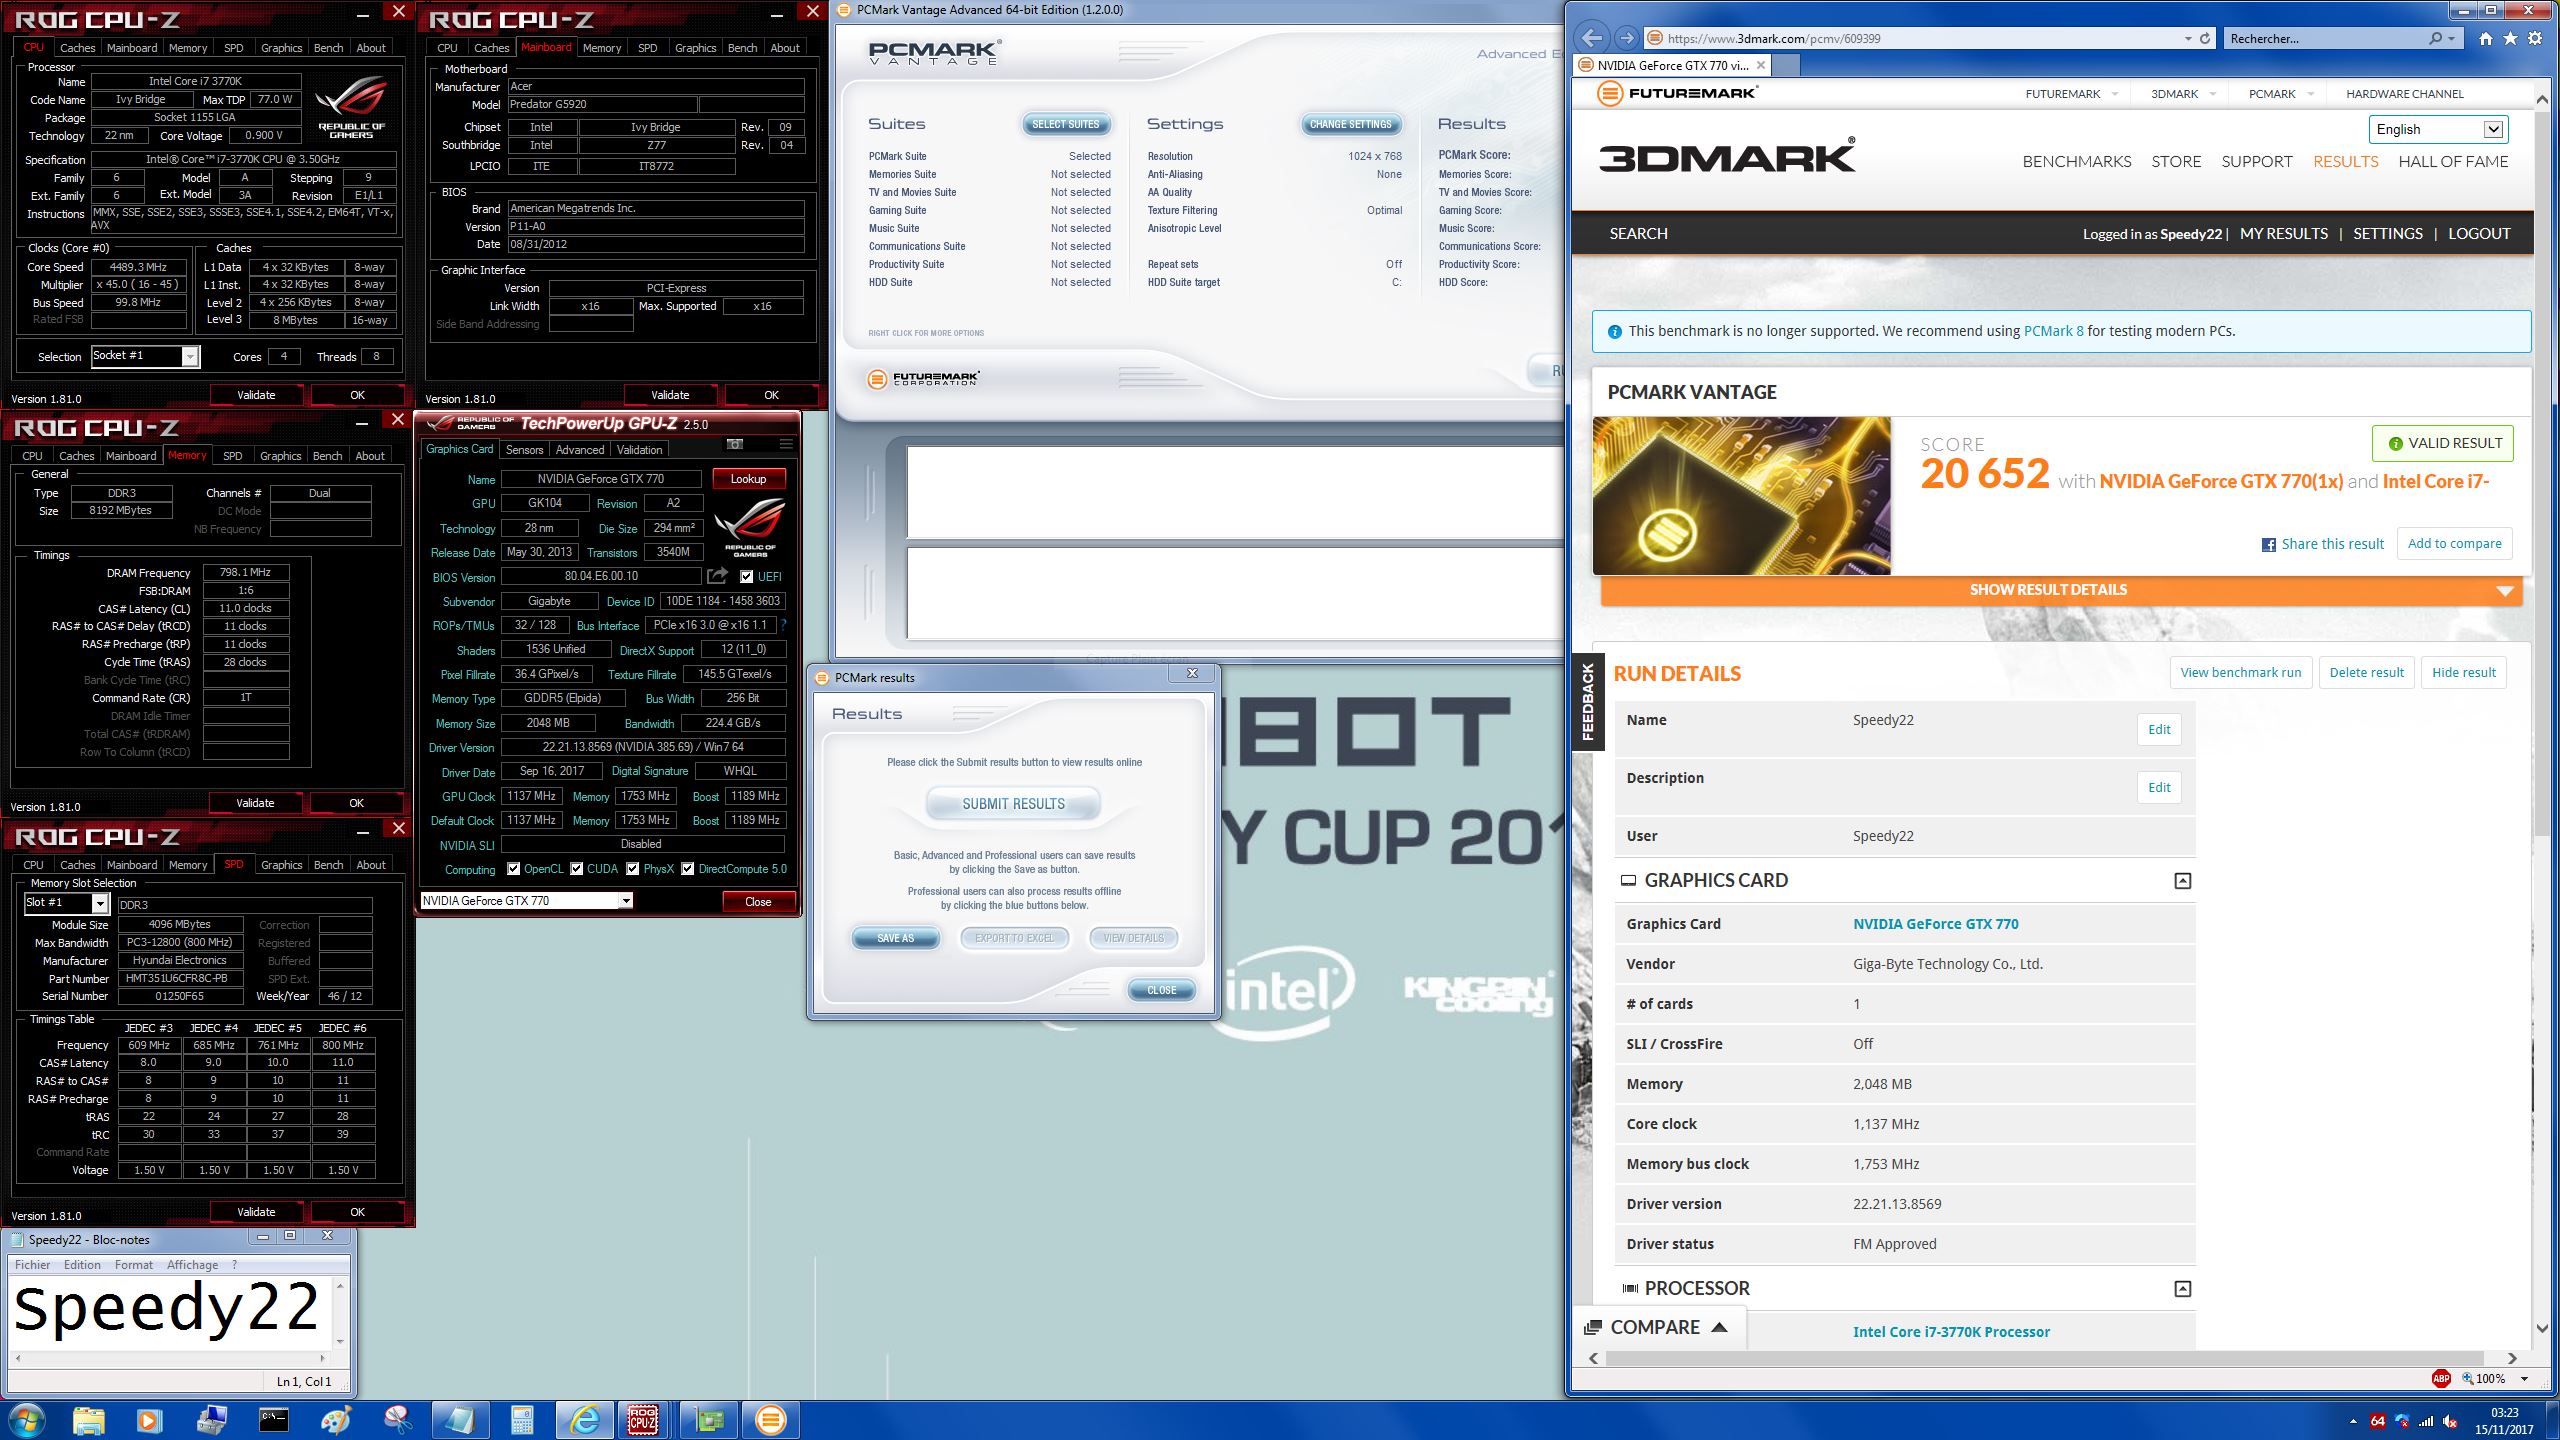Collapse the Graphics Card section icon
Screen dimensions: 2560x1440
pos(2183,881)
